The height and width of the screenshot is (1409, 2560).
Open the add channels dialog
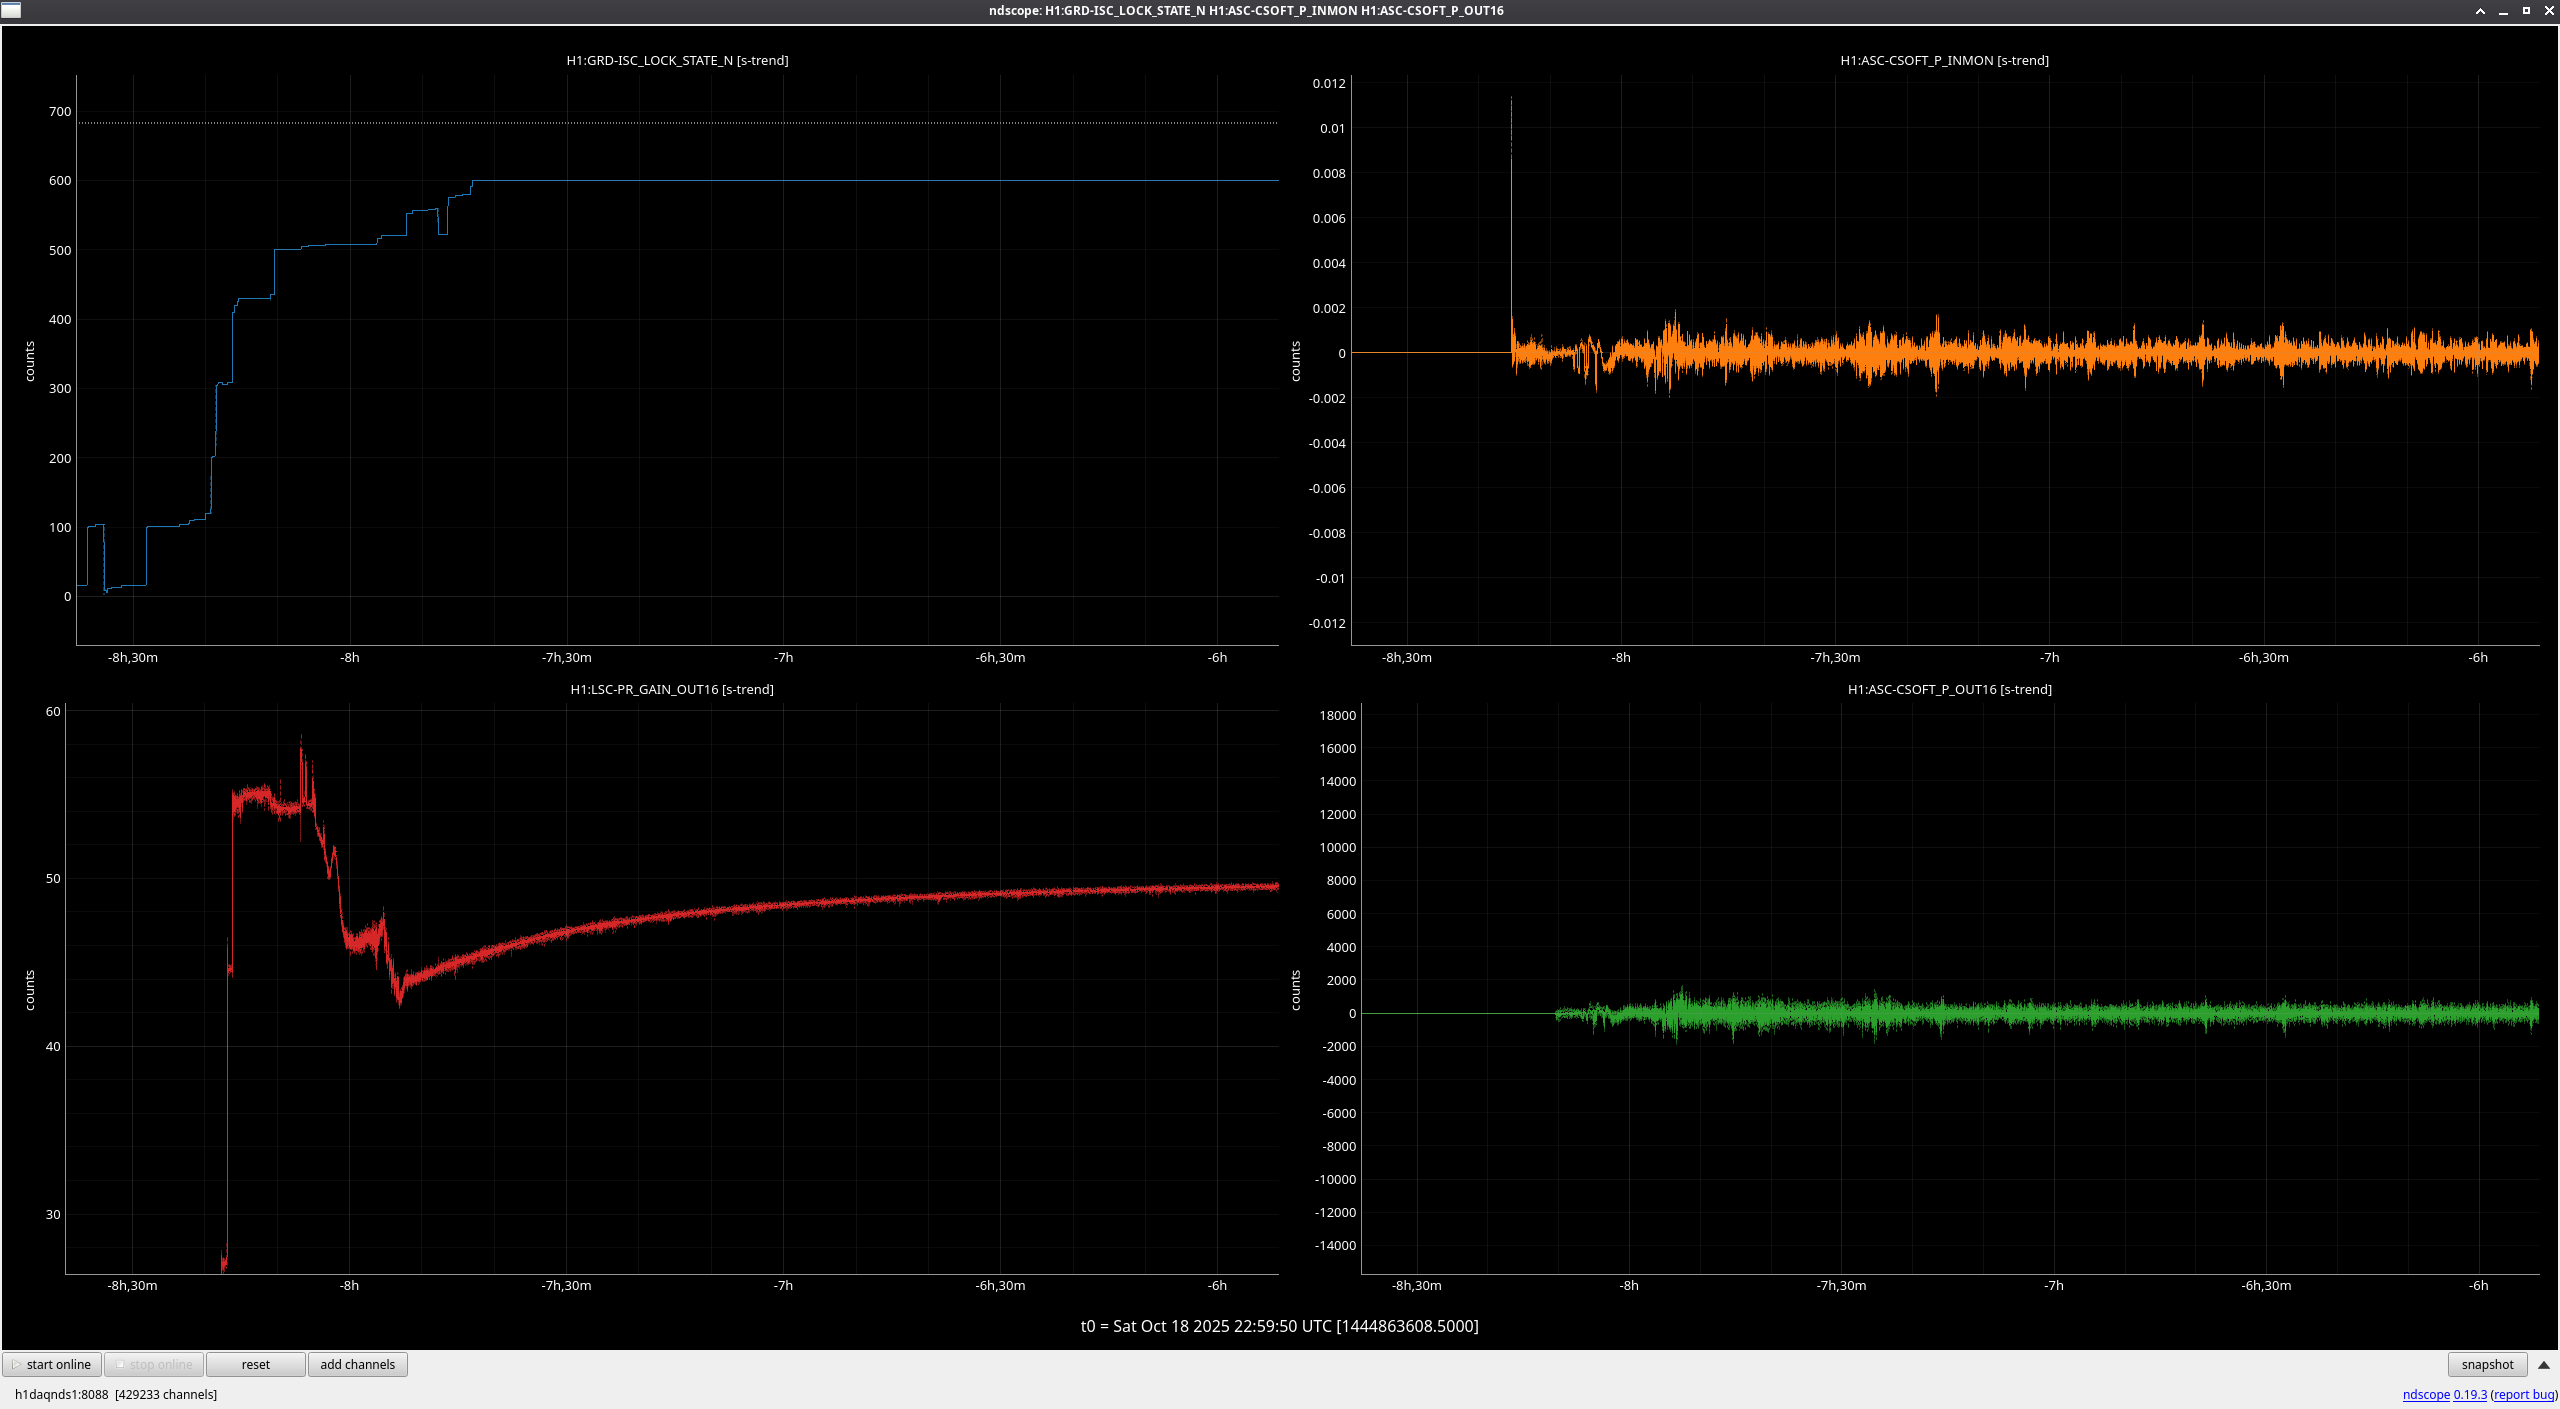(x=357, y=1364)
